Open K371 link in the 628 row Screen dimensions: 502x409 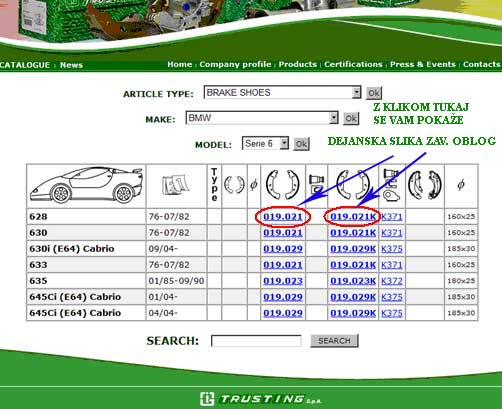tap(392, 217)
